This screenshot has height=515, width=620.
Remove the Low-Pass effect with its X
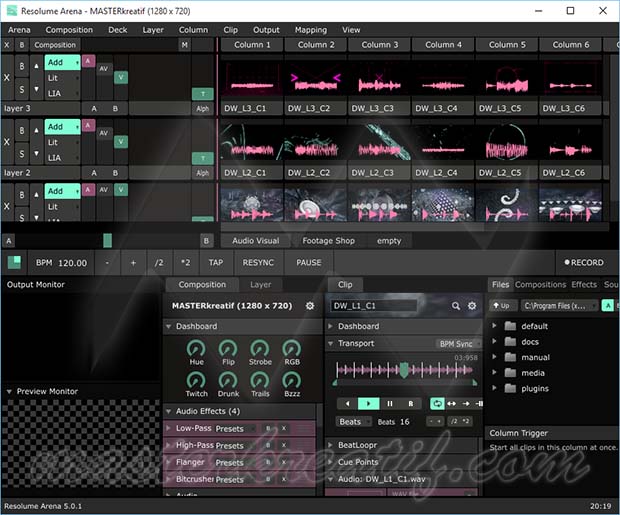pyautogui.click(x=284, y=428)
